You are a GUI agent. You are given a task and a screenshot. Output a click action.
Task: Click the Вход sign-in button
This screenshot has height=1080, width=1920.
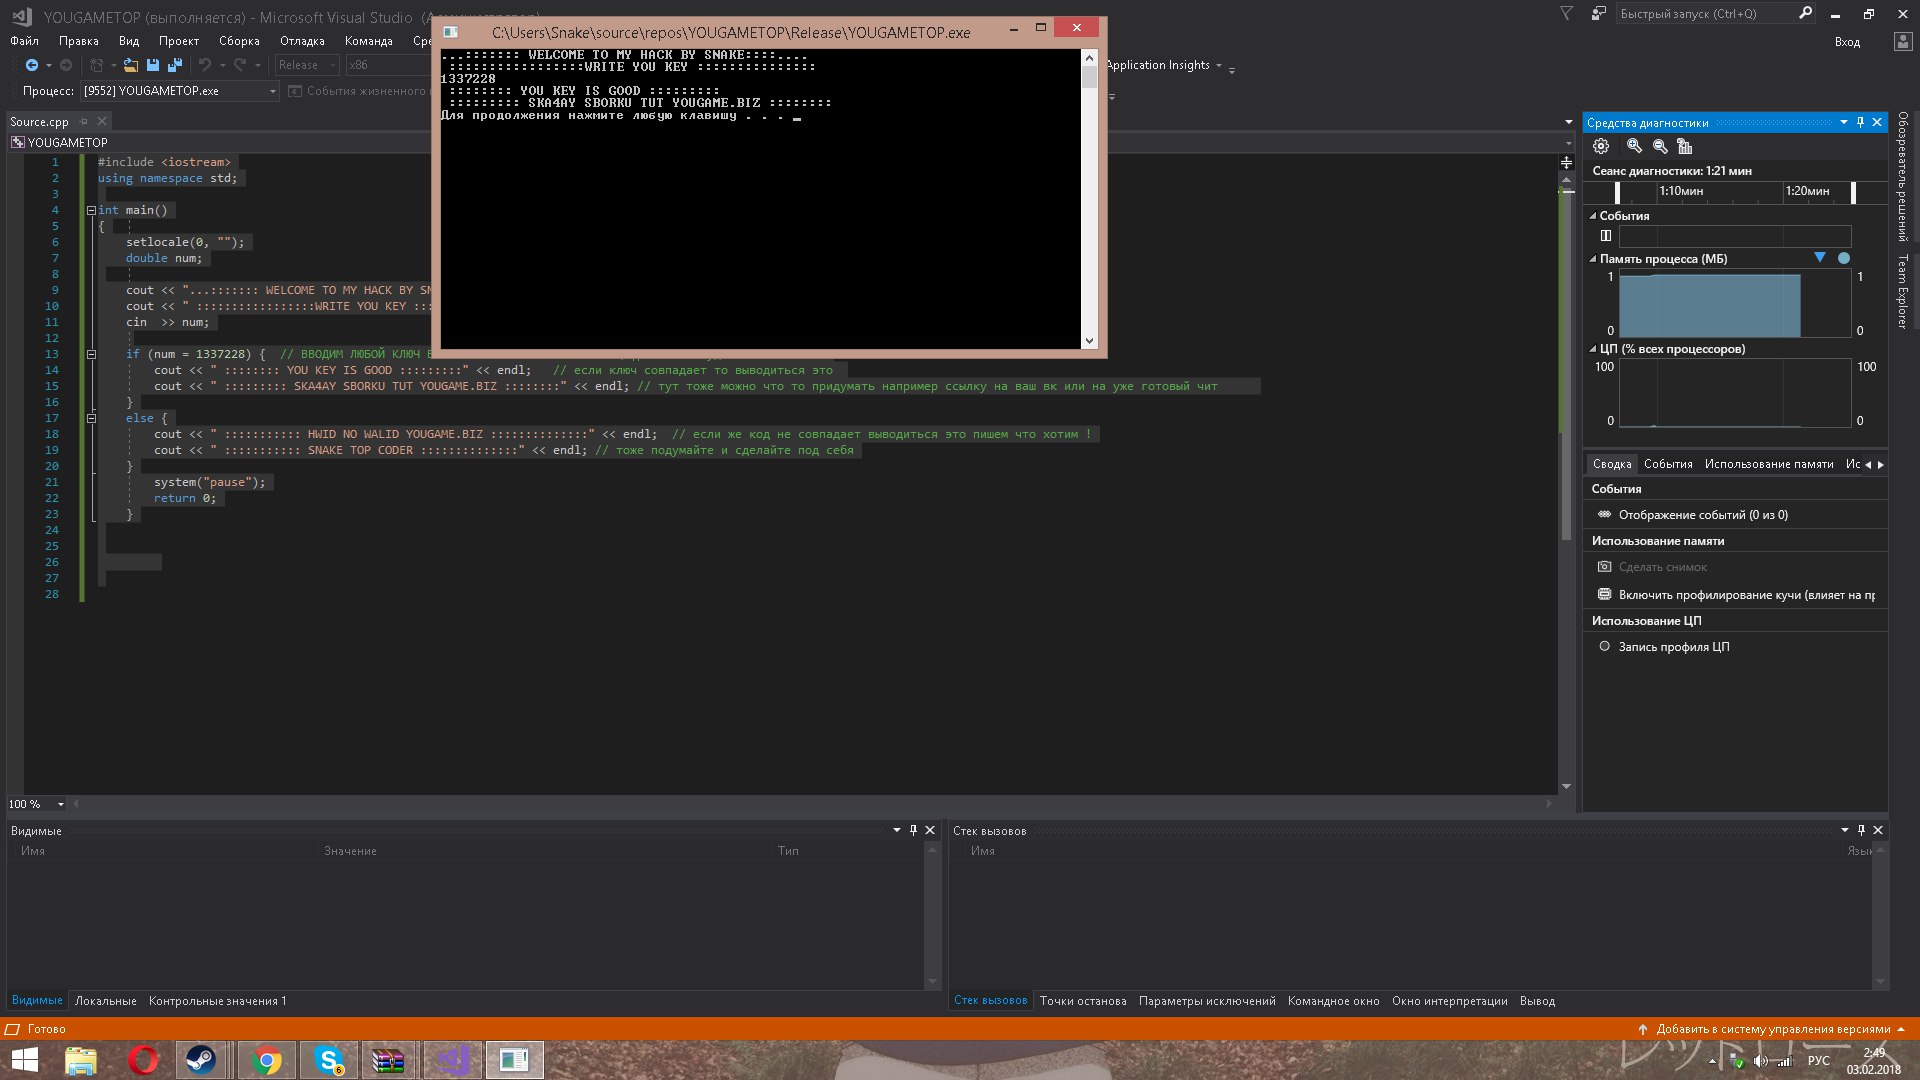(1847, 42)
